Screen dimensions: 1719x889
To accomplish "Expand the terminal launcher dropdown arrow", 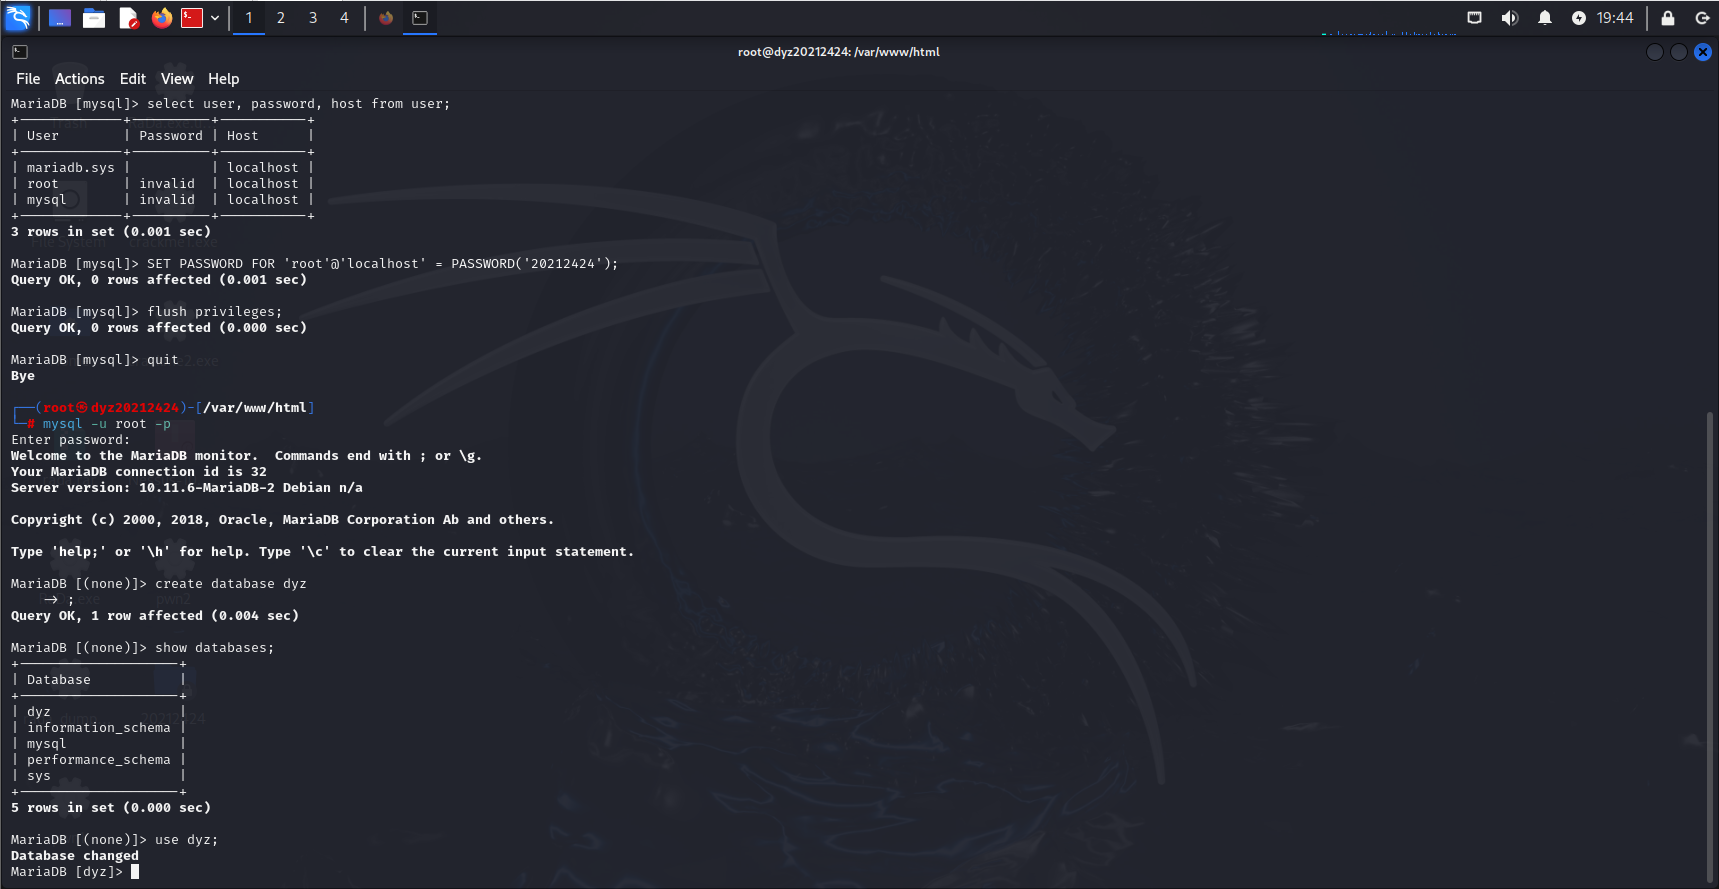I will 215,18.
